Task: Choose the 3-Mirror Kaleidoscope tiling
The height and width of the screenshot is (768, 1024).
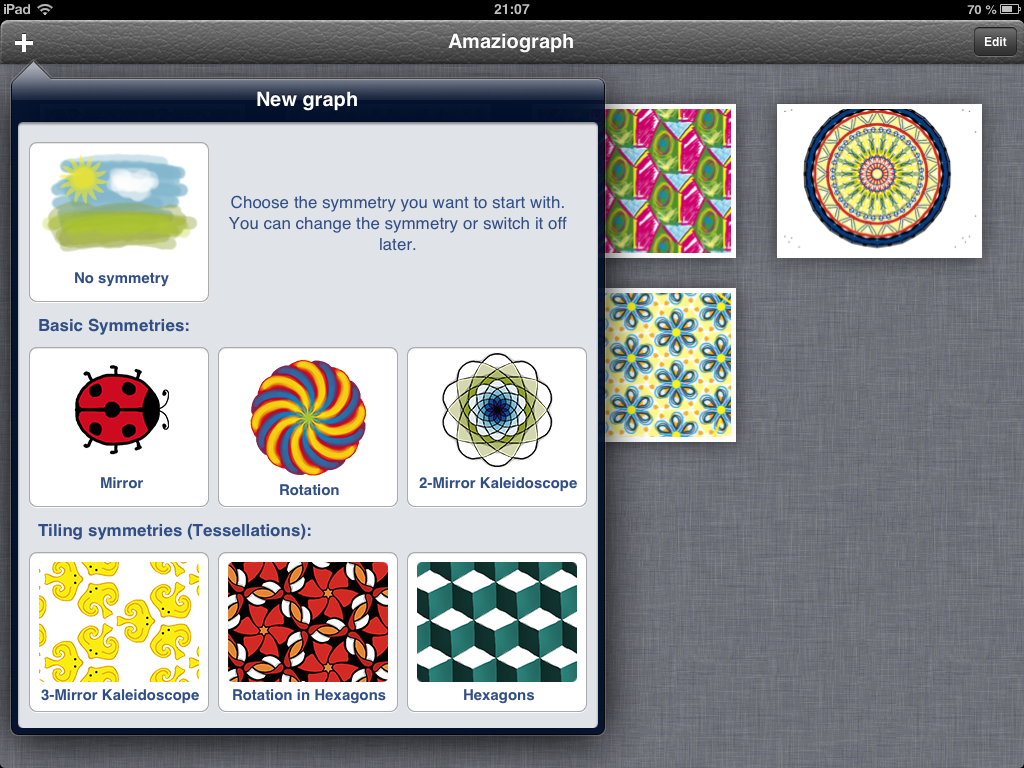Action: tap(119, 632)
